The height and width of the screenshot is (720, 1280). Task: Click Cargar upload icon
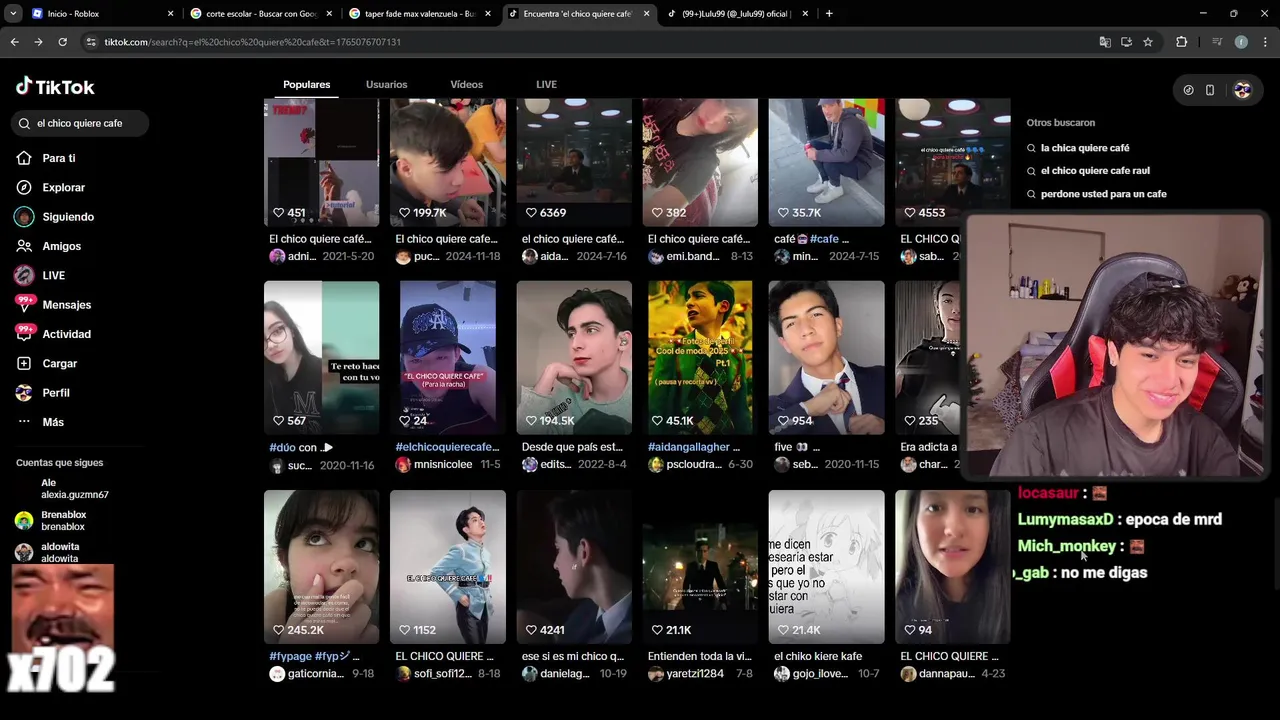click(24, 363)
